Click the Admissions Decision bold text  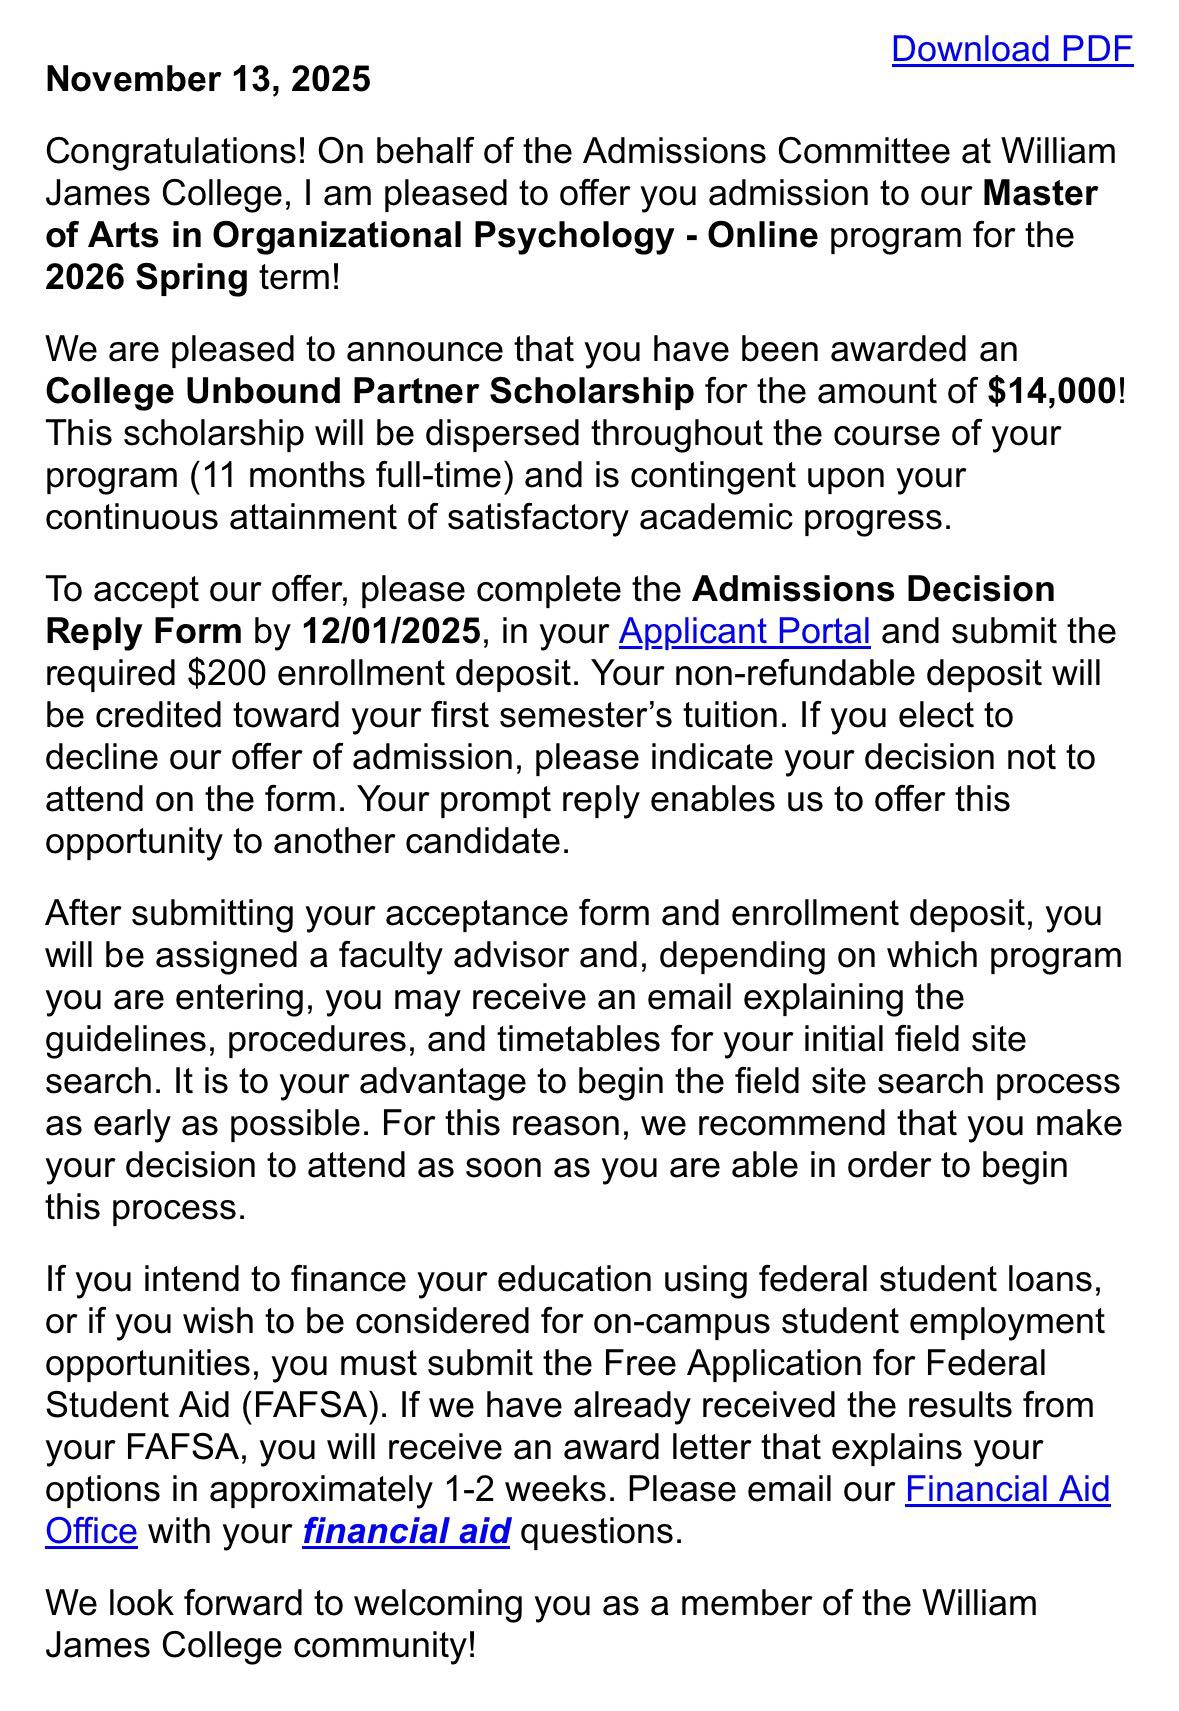click(x=873, y=589)
